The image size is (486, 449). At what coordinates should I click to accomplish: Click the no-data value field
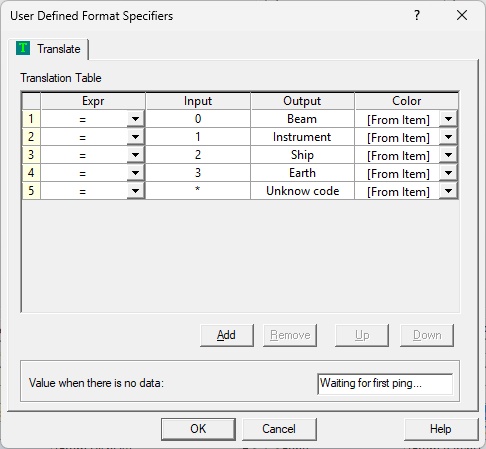(x=385, y=384)
